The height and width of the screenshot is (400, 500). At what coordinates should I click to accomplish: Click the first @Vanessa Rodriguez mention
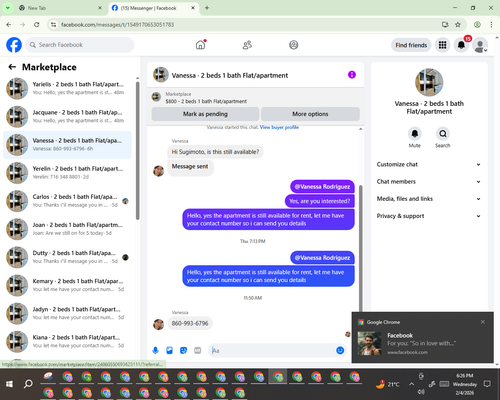[322, 187]
